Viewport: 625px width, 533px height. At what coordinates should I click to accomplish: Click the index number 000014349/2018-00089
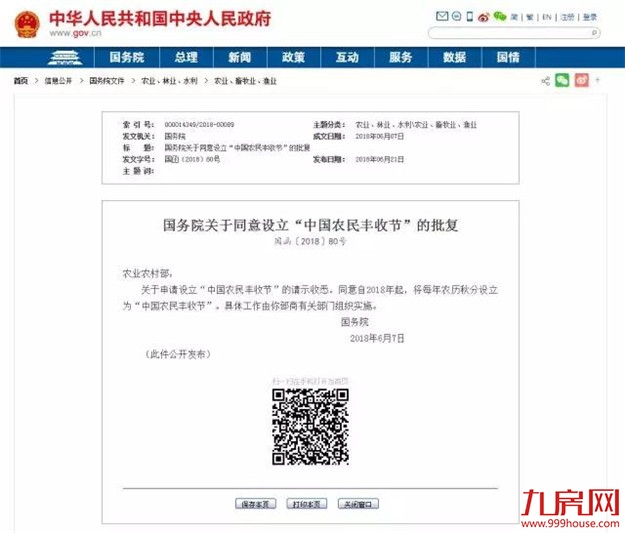click(199, 125)
